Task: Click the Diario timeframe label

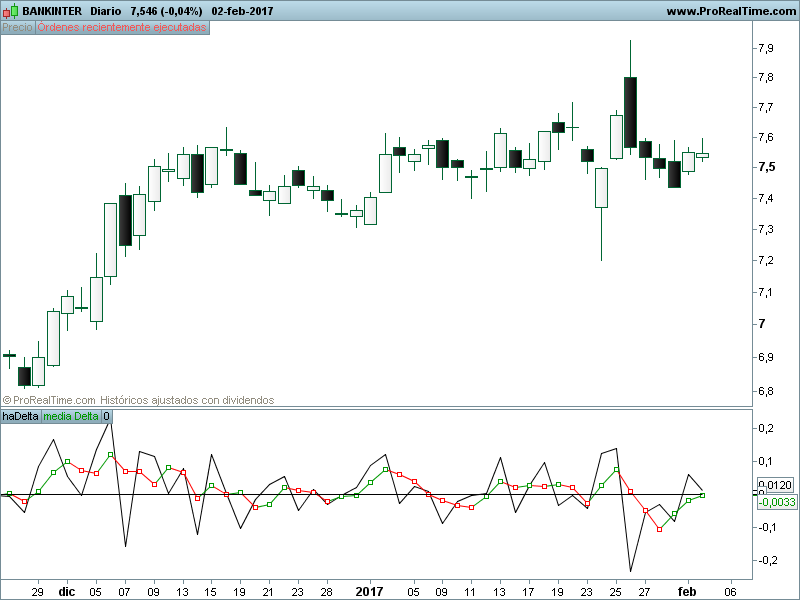Action: (106, 11)
